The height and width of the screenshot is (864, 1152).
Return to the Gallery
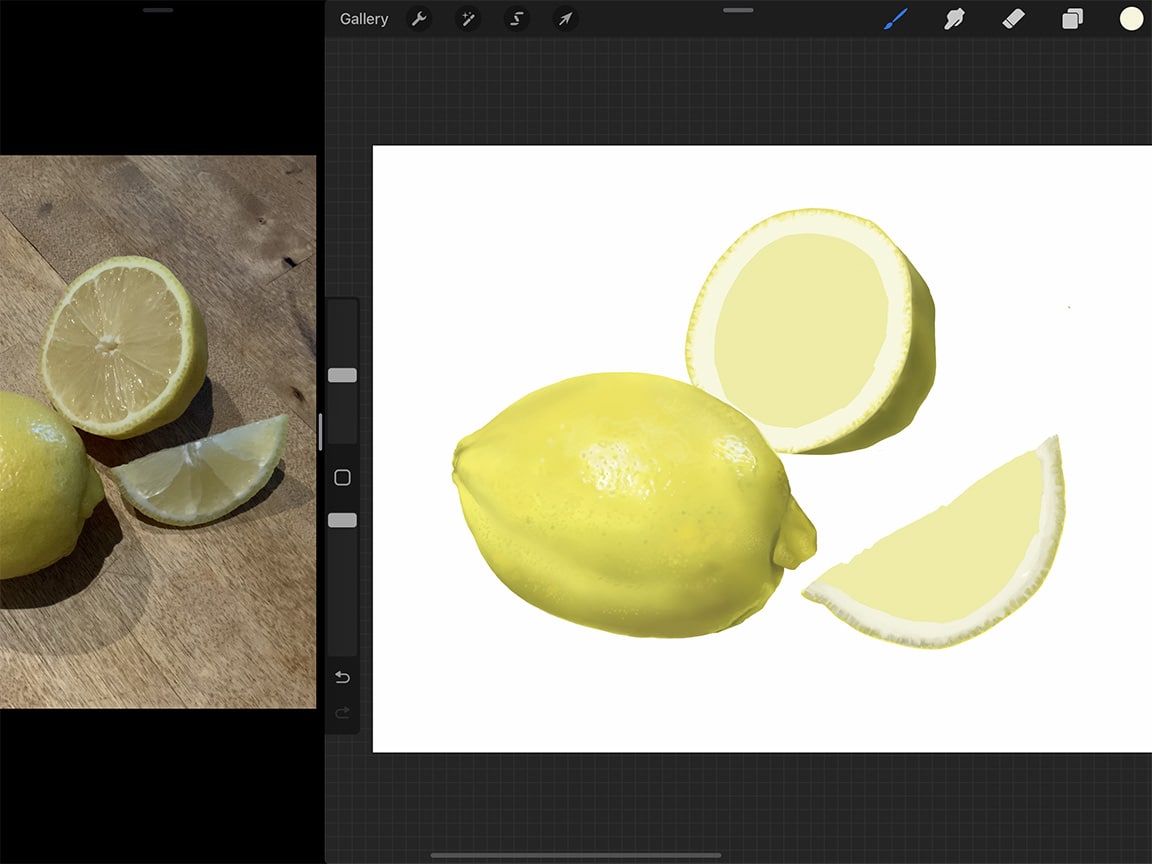tap(363, 18)
